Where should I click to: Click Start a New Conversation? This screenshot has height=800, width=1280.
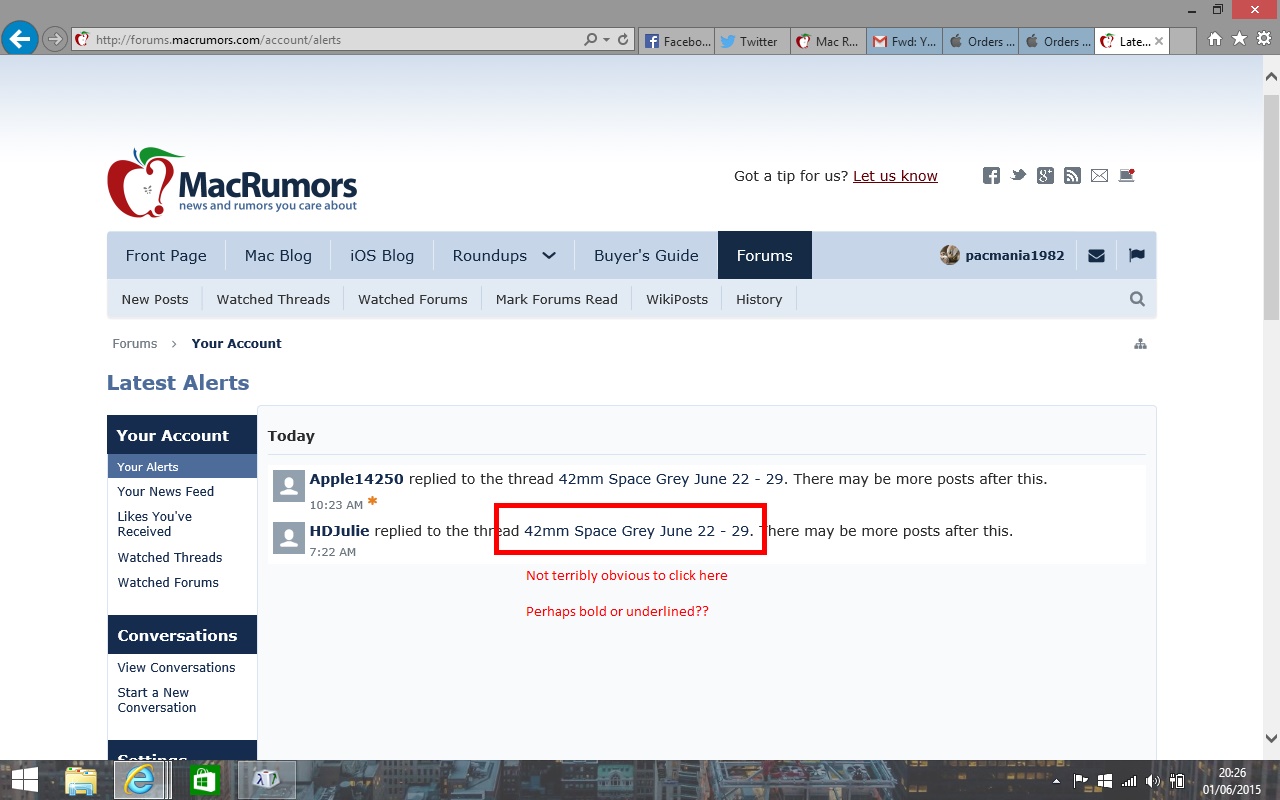(157, 700)
